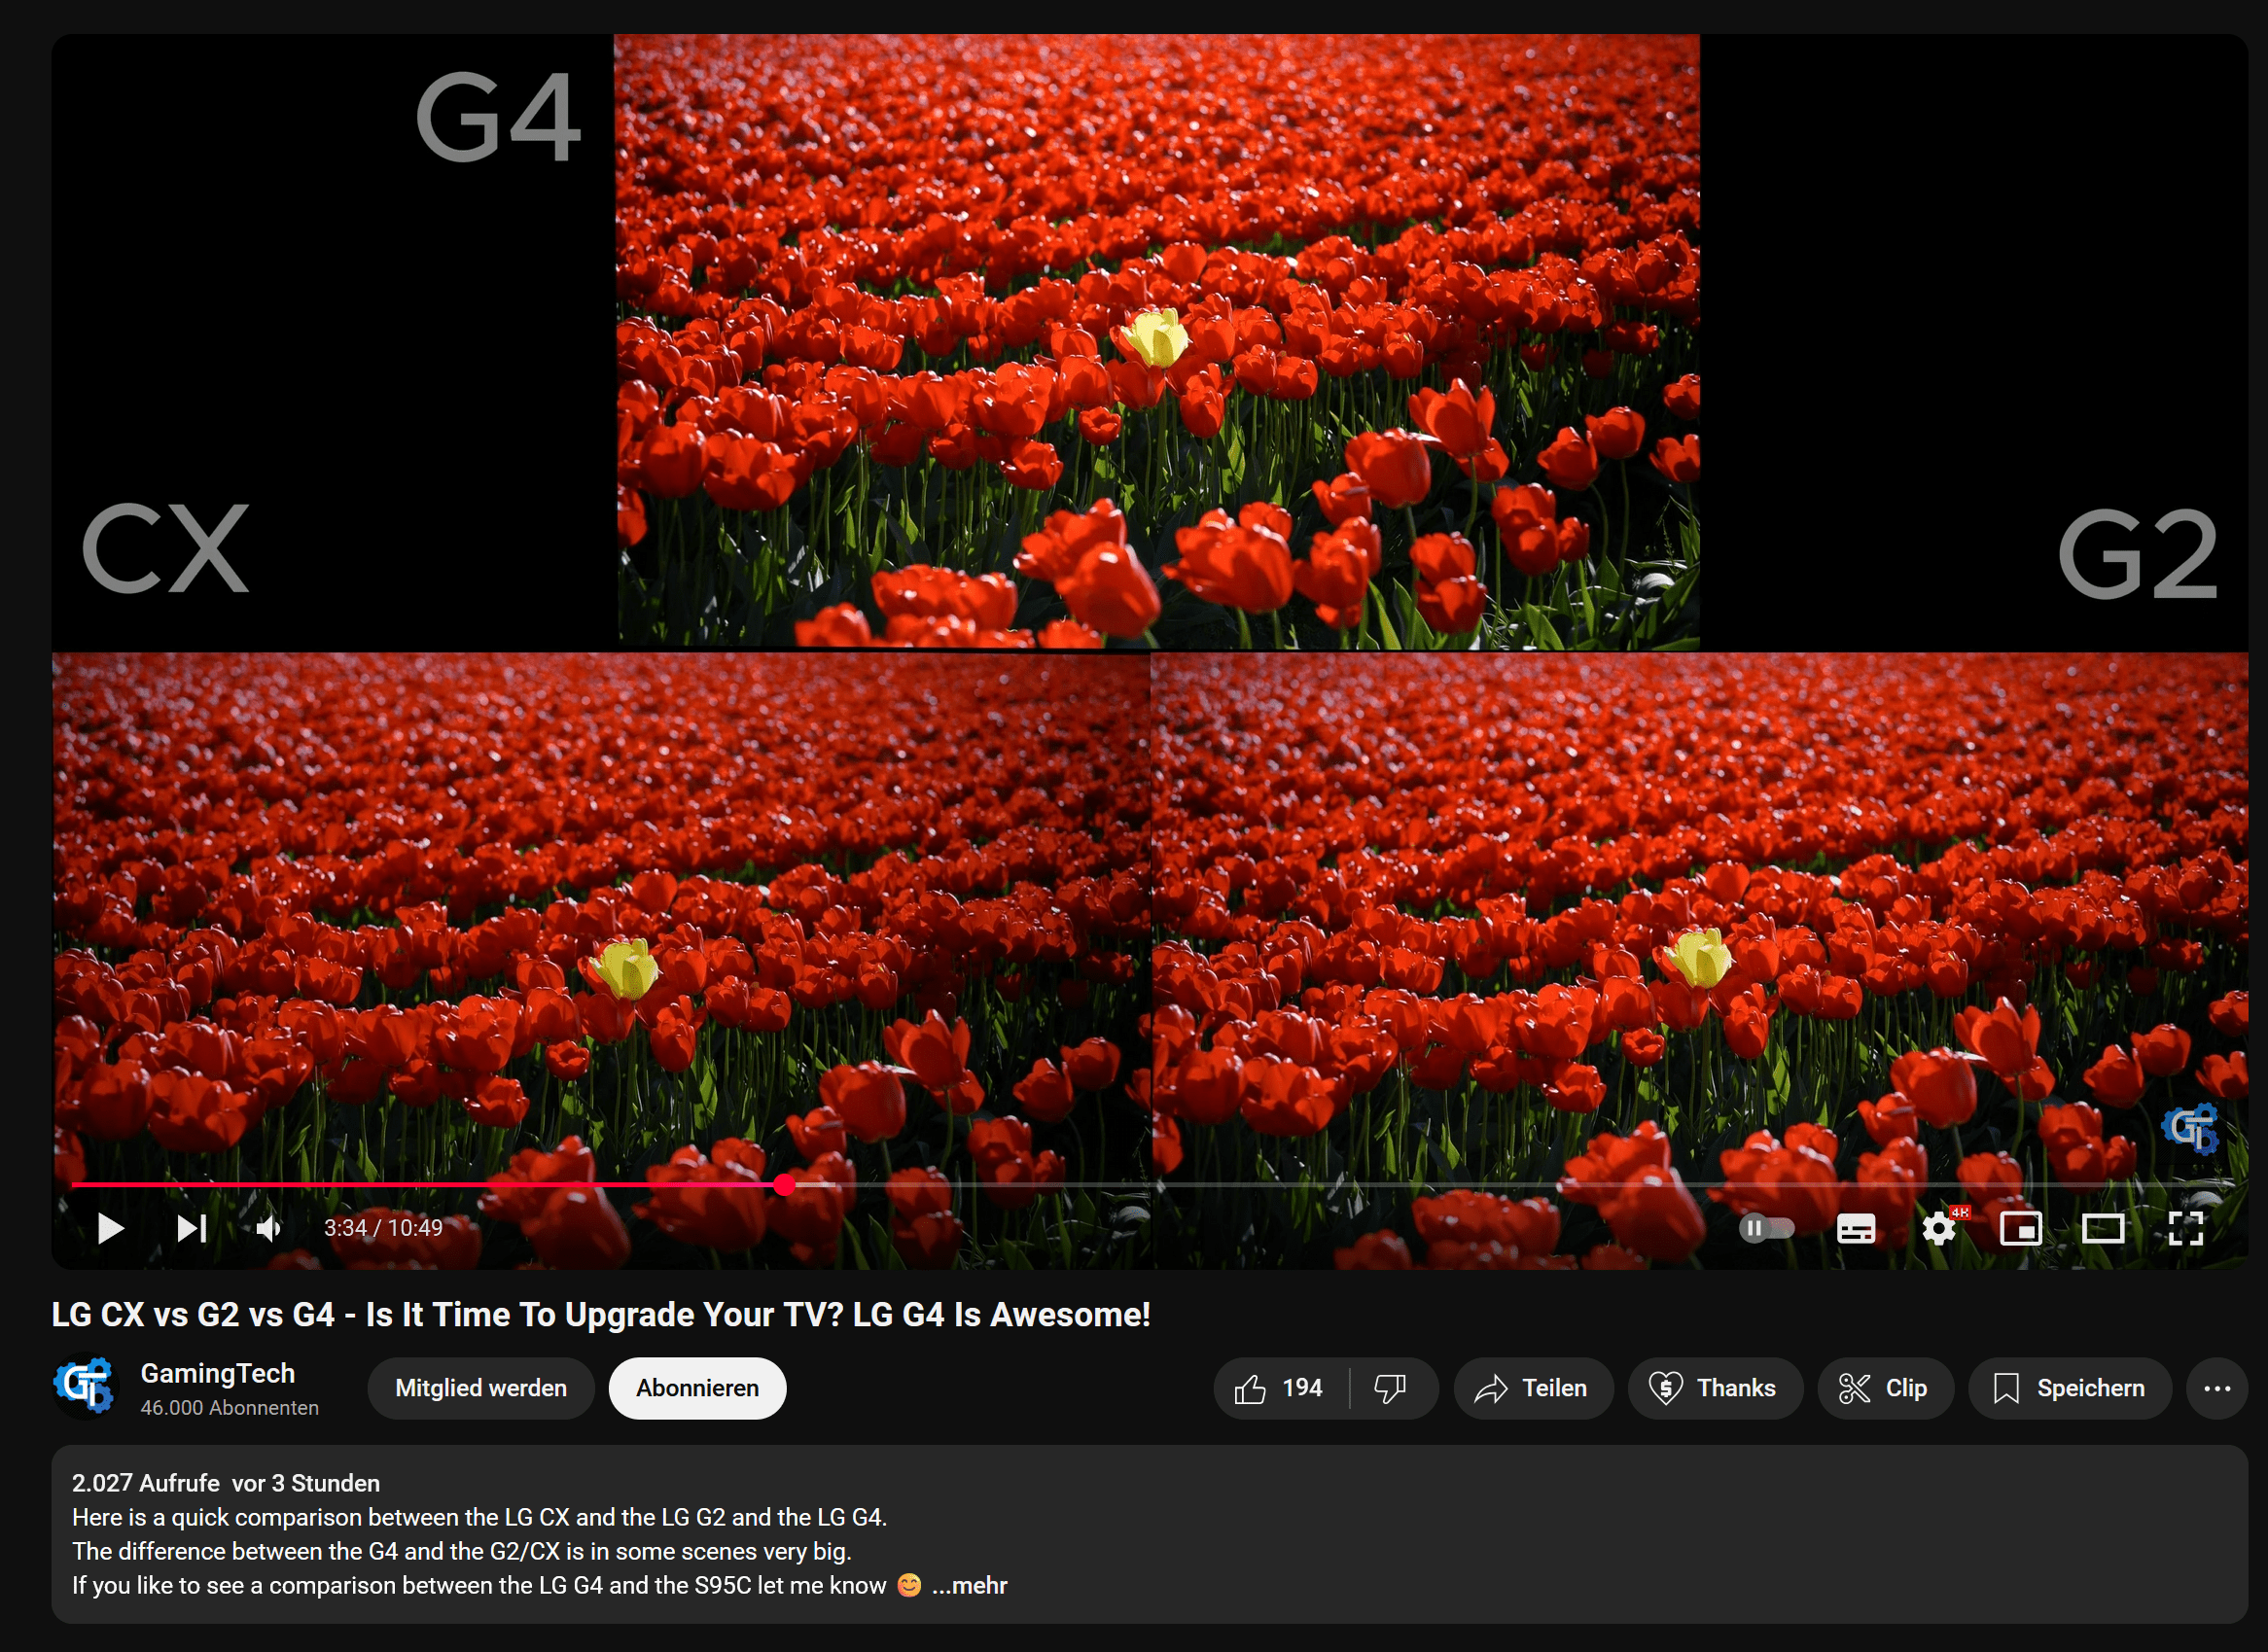This screenshot has height=1652, width=2268.
Task: Share the video via Teilen
Action: tap(1533, 1388)
